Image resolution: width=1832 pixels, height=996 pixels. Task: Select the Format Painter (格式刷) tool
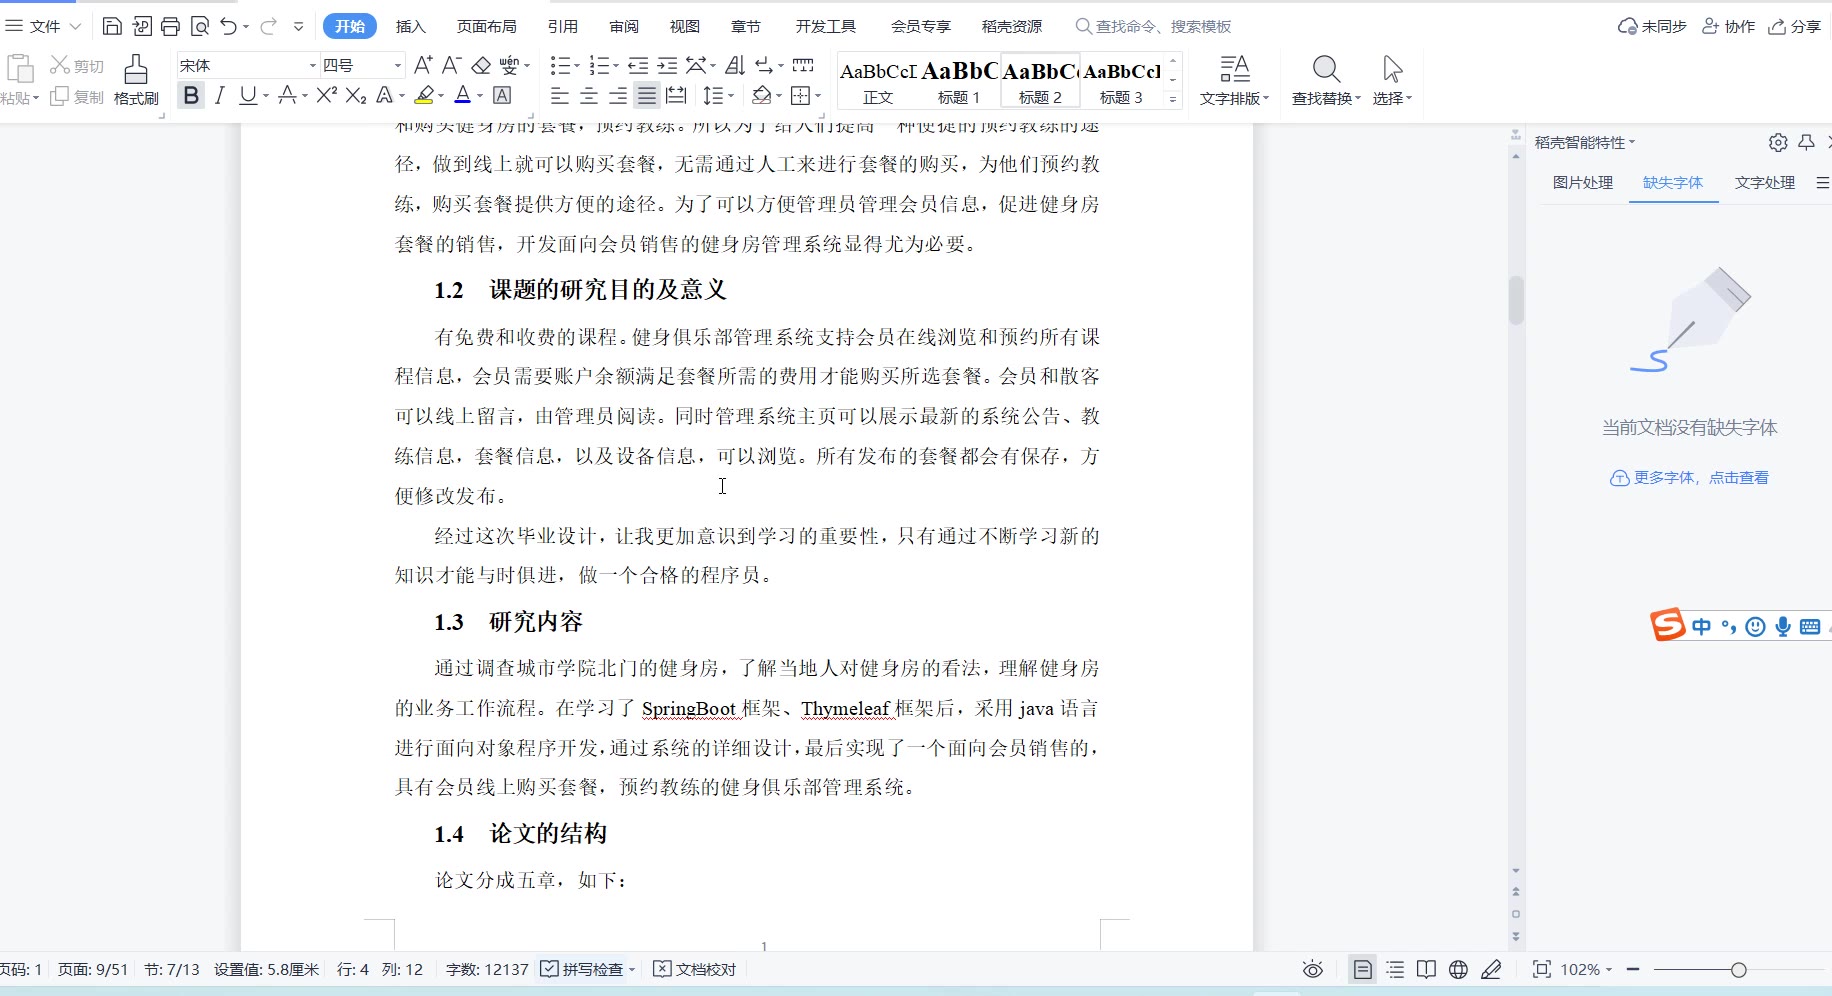coord(136,80)
